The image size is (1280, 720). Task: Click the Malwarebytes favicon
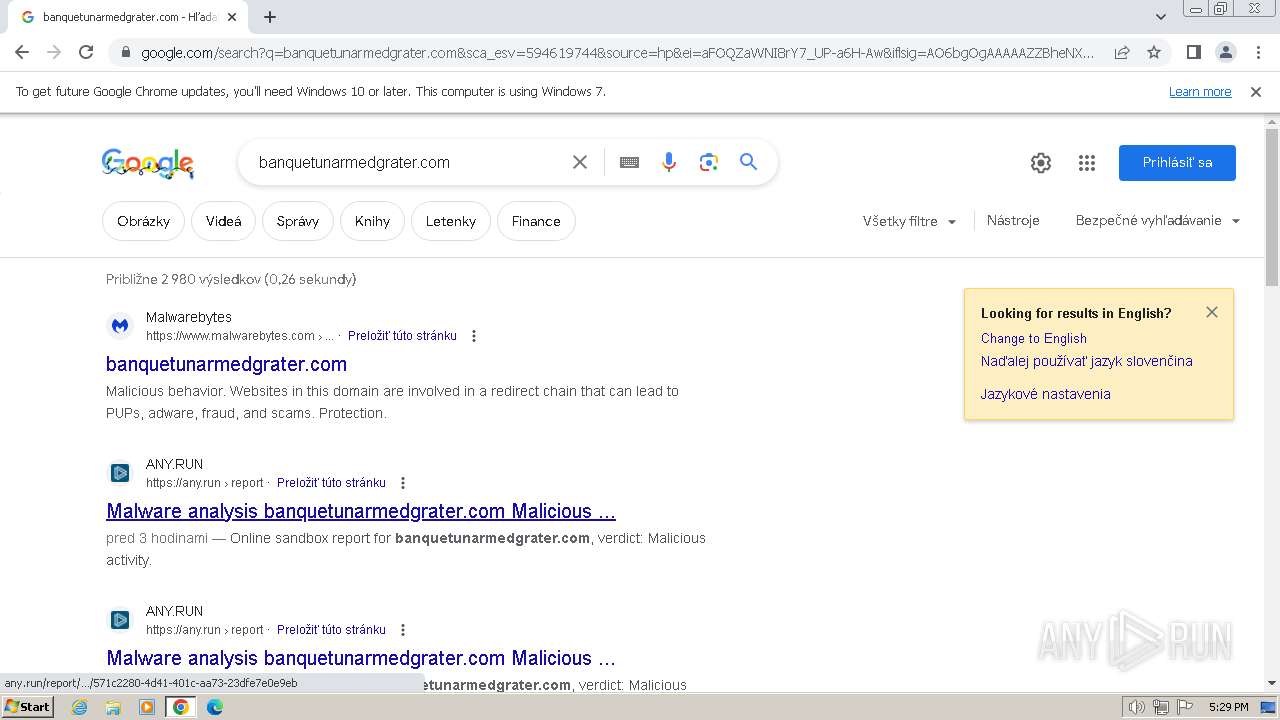pyautogui.click(x=120, y=326)
